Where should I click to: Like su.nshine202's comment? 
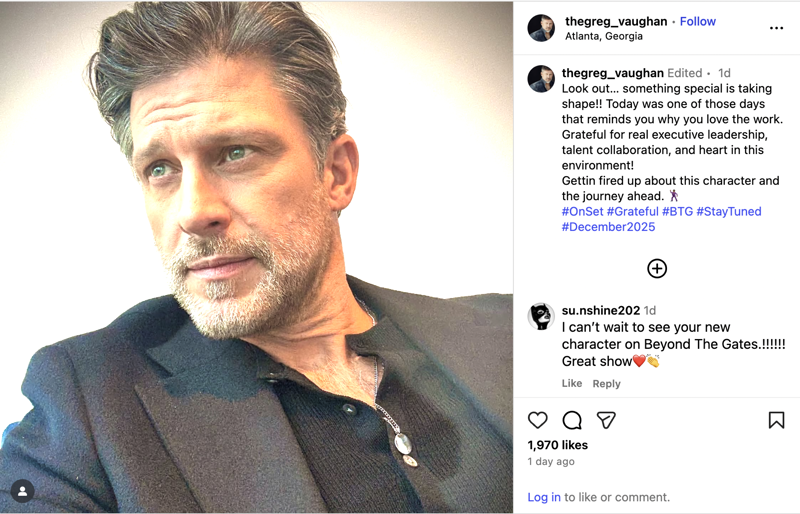coord(572,383)
